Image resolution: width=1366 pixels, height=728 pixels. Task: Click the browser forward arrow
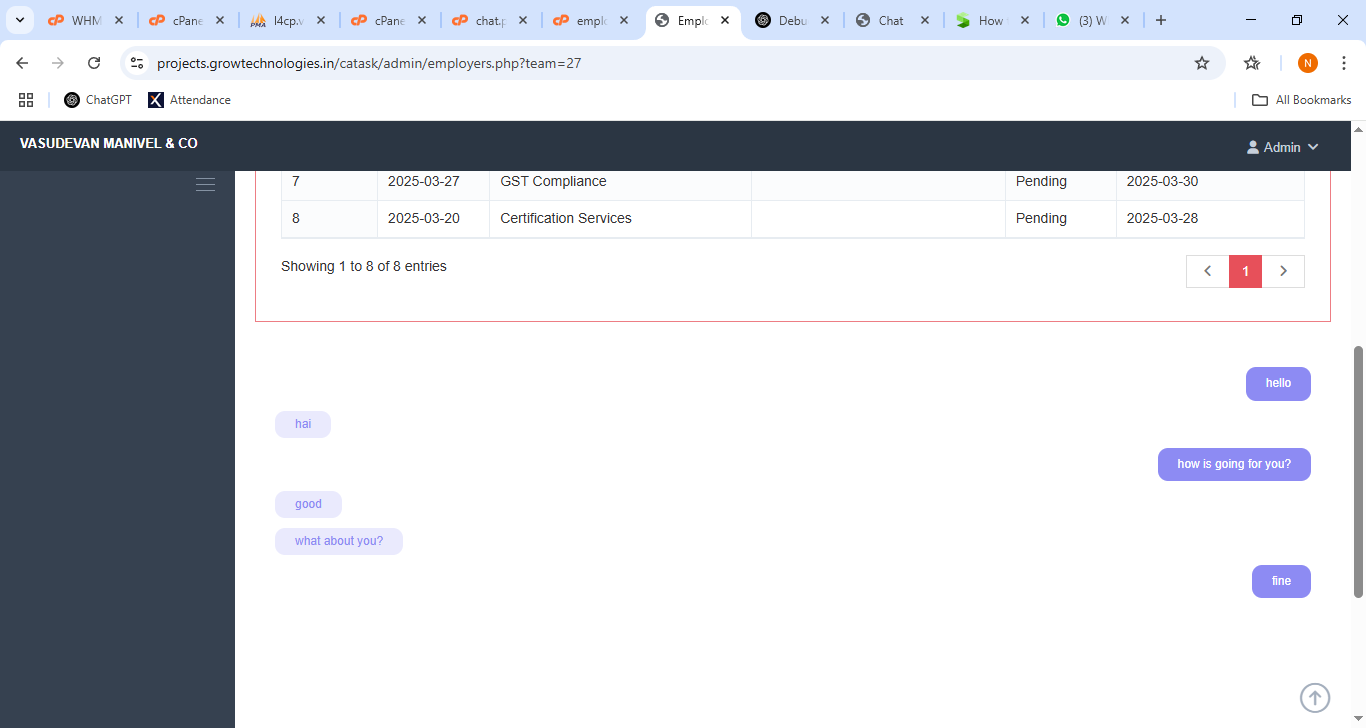[58, 63]
